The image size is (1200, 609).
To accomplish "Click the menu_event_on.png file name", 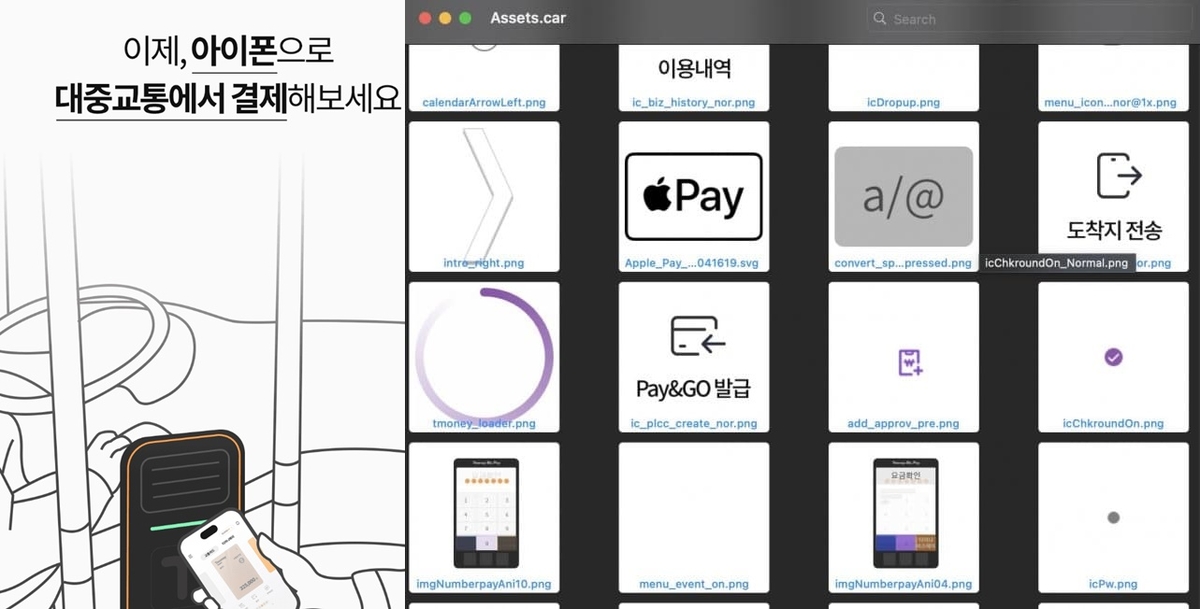I will point(694,584).
